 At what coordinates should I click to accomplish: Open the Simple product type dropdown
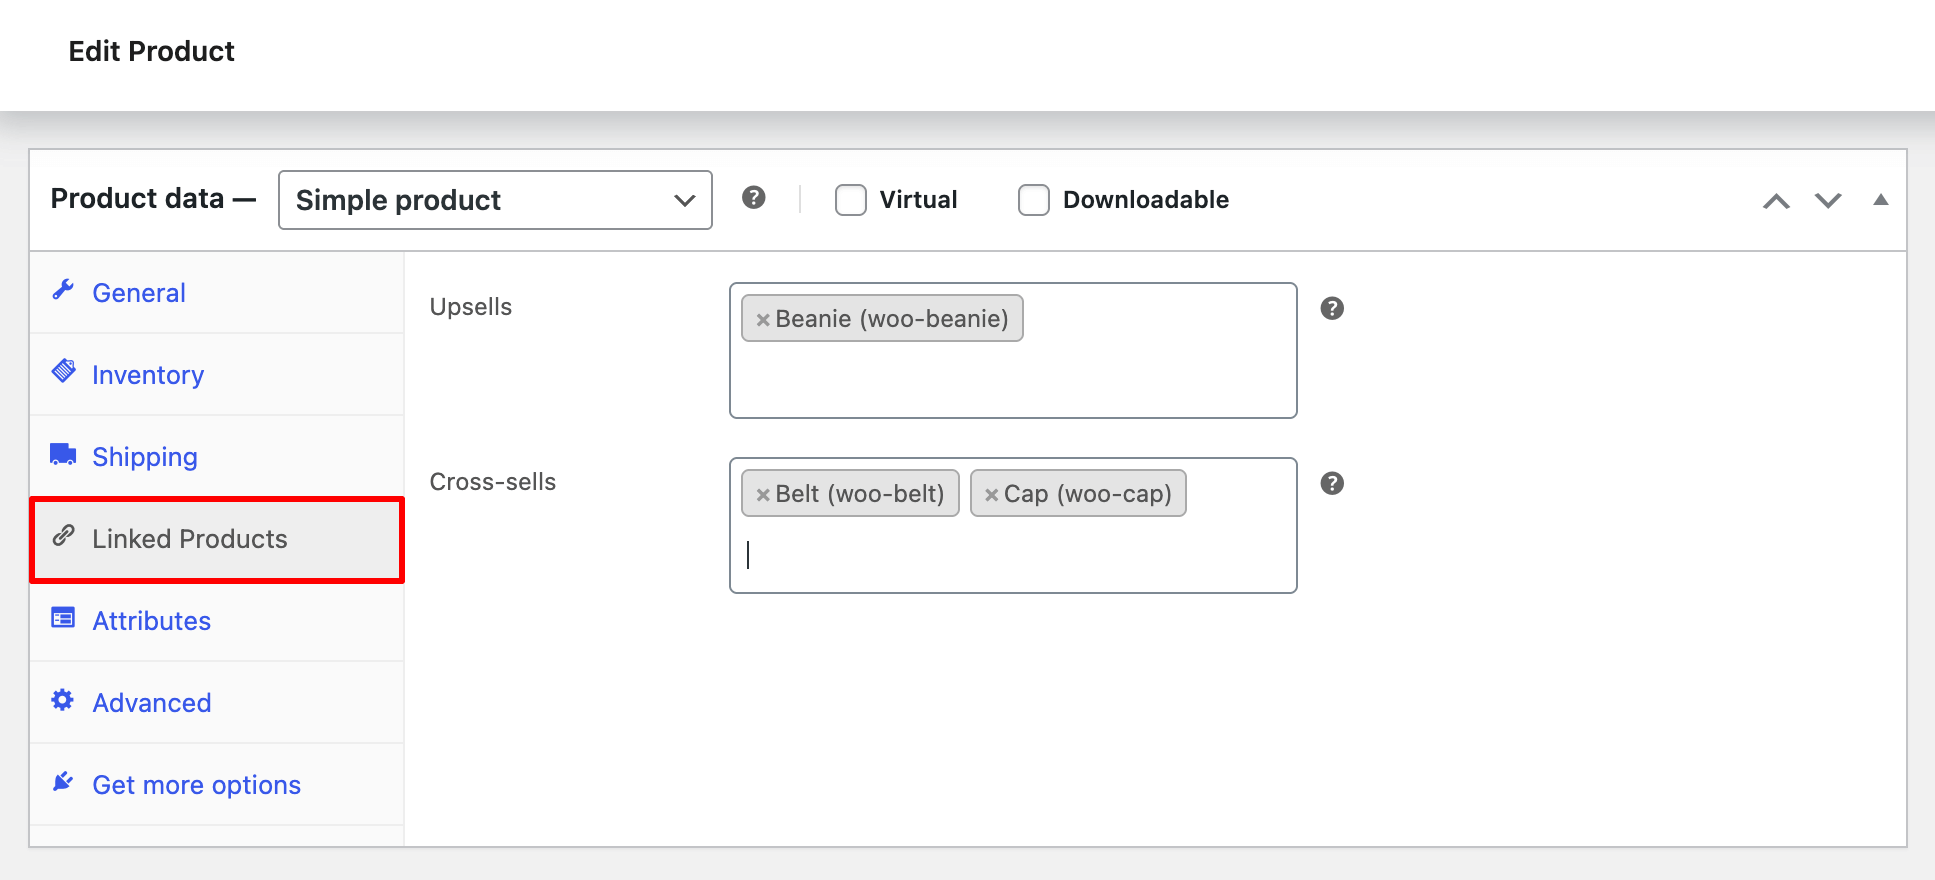[495, 200]
